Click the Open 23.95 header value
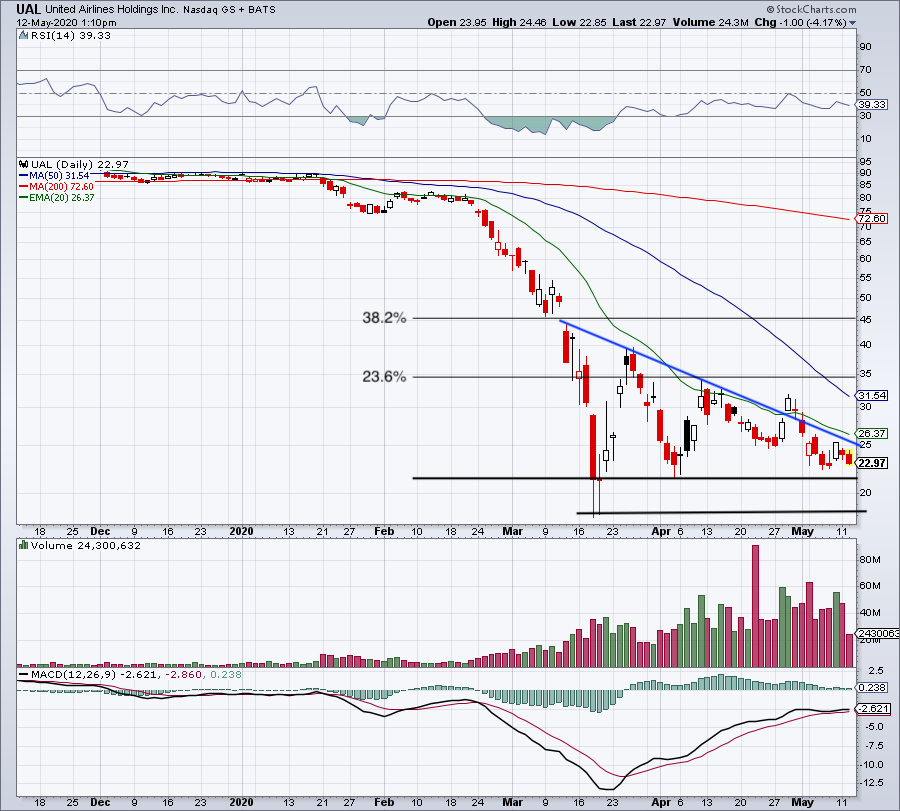The height and width of the screenshot is (811, 900). click(457, 22)
